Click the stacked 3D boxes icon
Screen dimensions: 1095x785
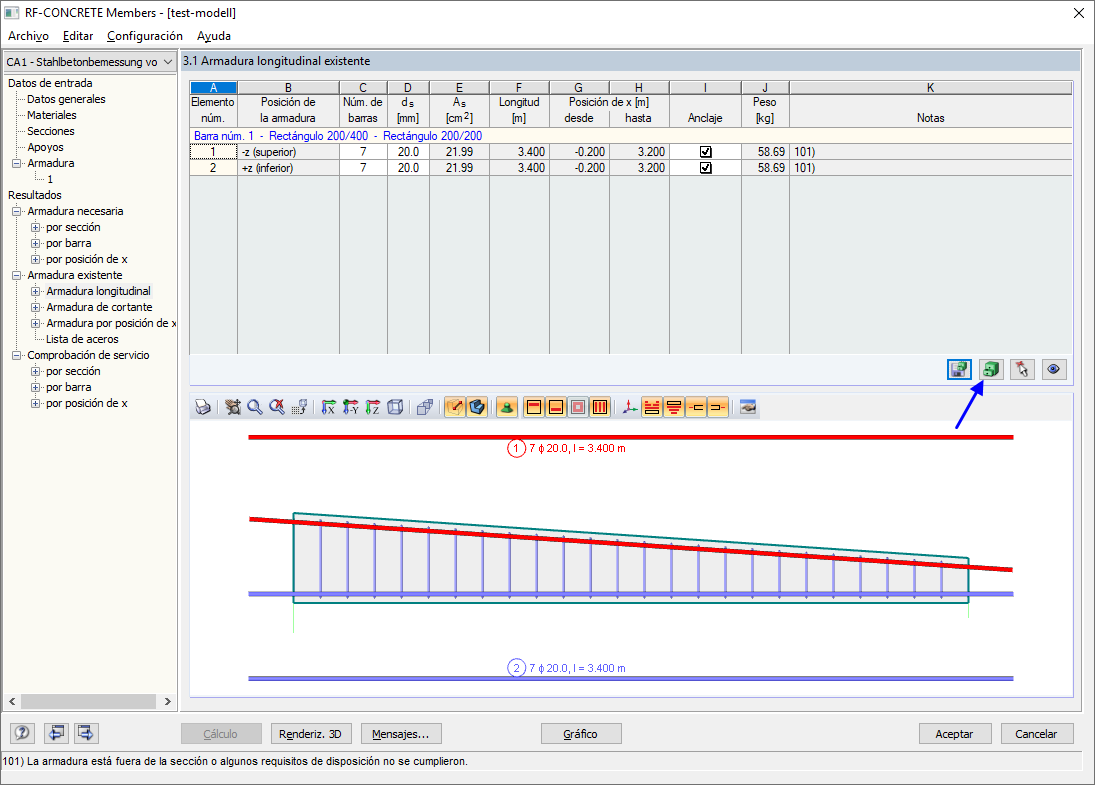(425, 407)
